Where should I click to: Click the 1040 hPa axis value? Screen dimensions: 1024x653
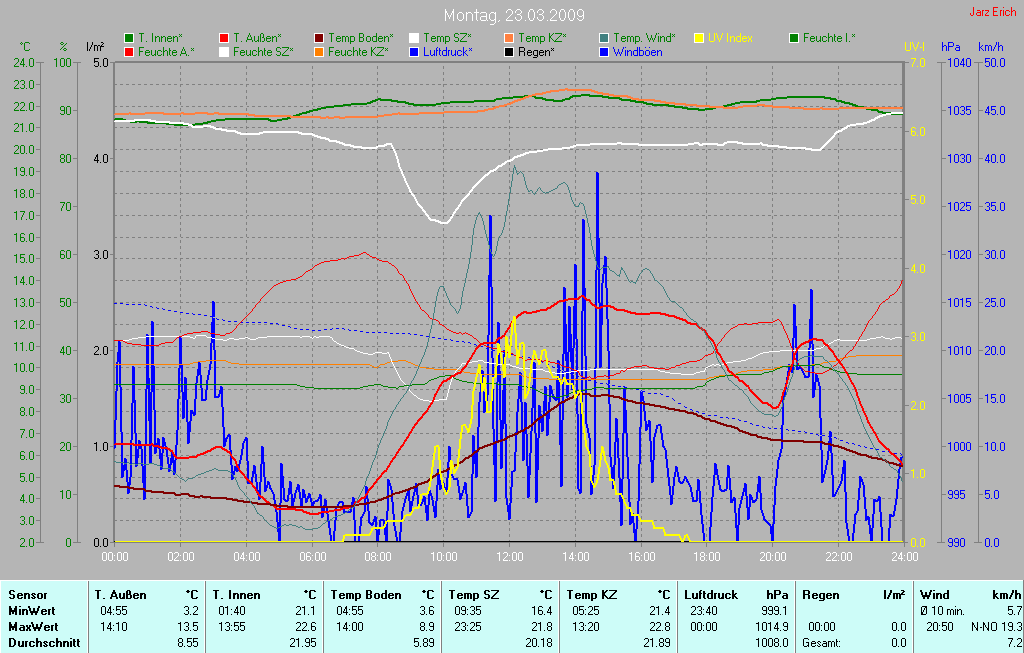point(959,63)
